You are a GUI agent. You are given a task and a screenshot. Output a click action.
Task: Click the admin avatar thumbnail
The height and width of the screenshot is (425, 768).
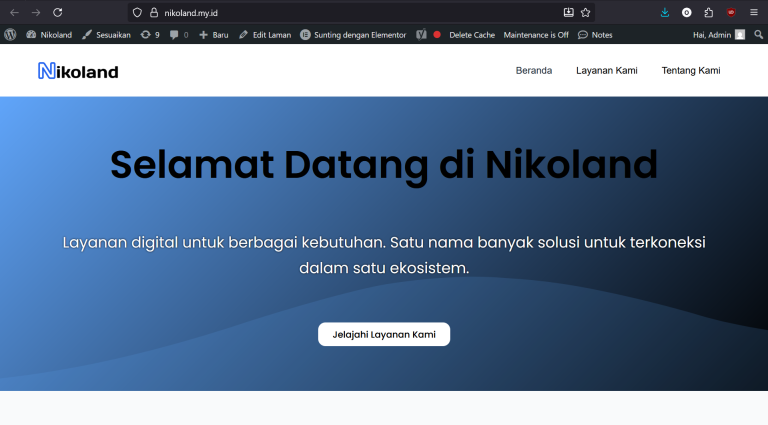740,35
